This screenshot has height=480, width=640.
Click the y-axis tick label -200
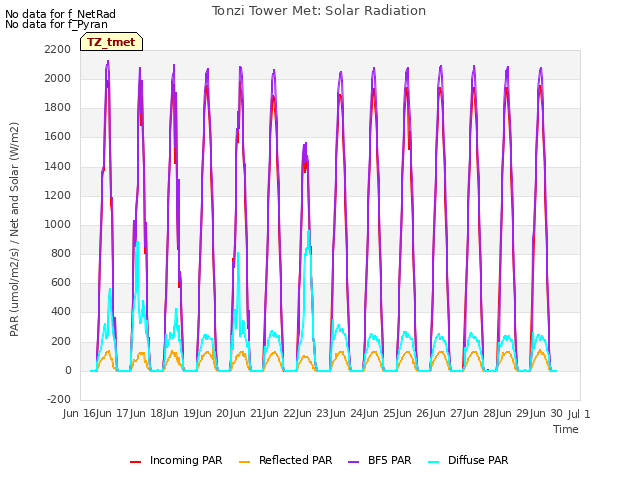pyautogui.click(x=59, y=399)
